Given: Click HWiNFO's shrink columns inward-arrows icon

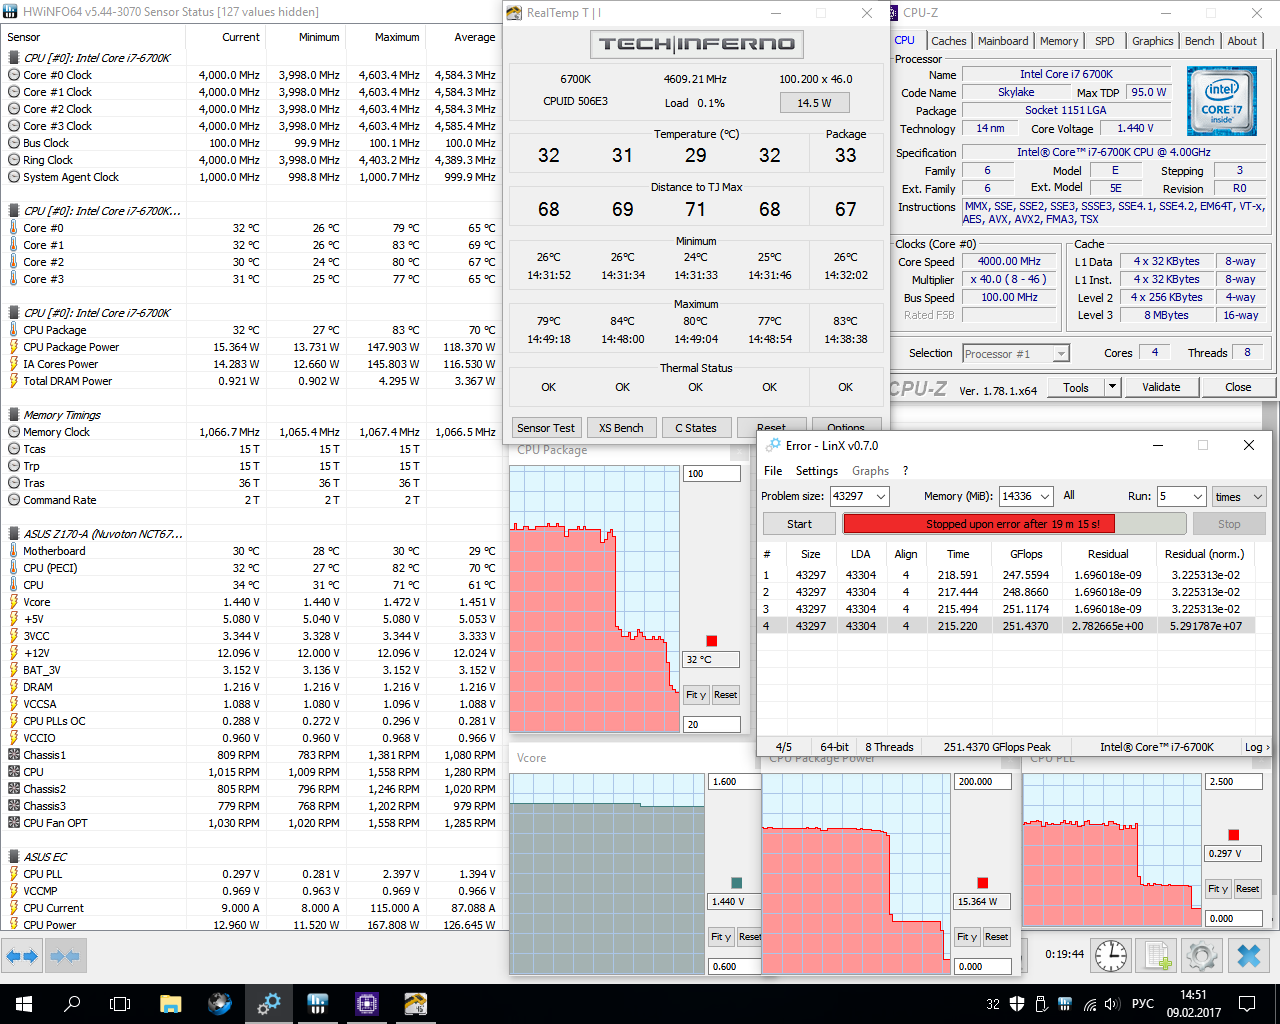Looking at the screenshot, I should click(x=64, y=956).
